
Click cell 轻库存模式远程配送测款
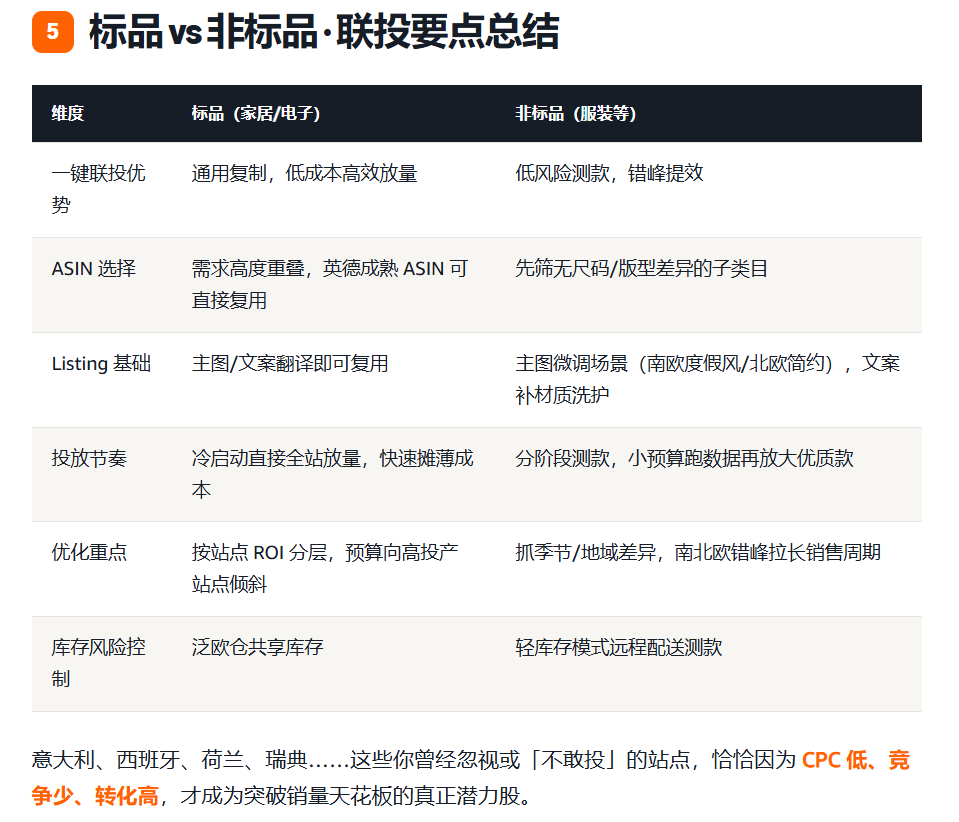click(618, 648)
